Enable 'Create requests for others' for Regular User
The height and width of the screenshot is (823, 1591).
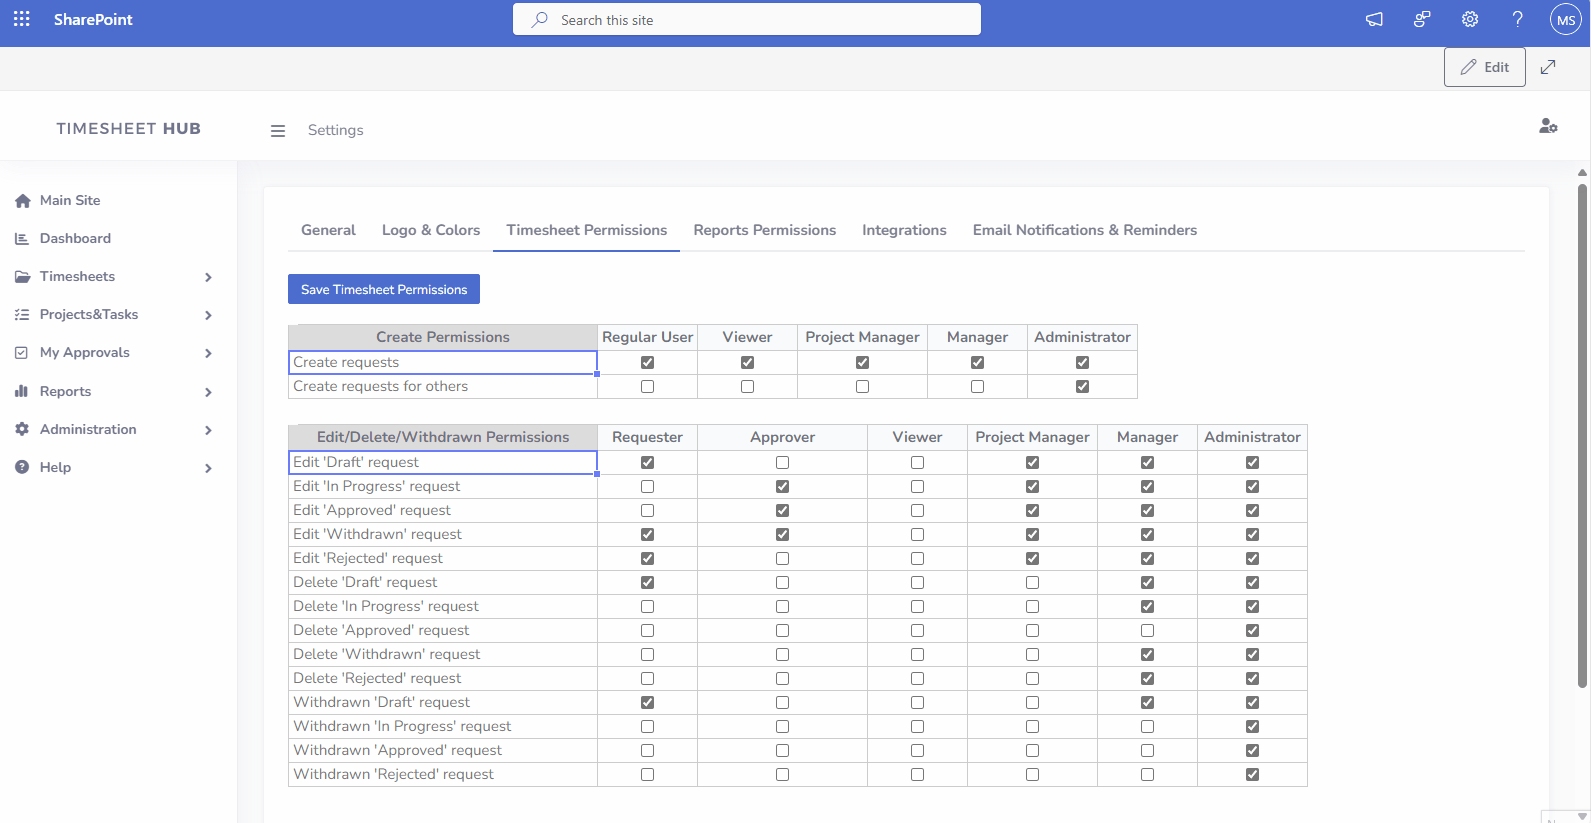pos(647,387)
